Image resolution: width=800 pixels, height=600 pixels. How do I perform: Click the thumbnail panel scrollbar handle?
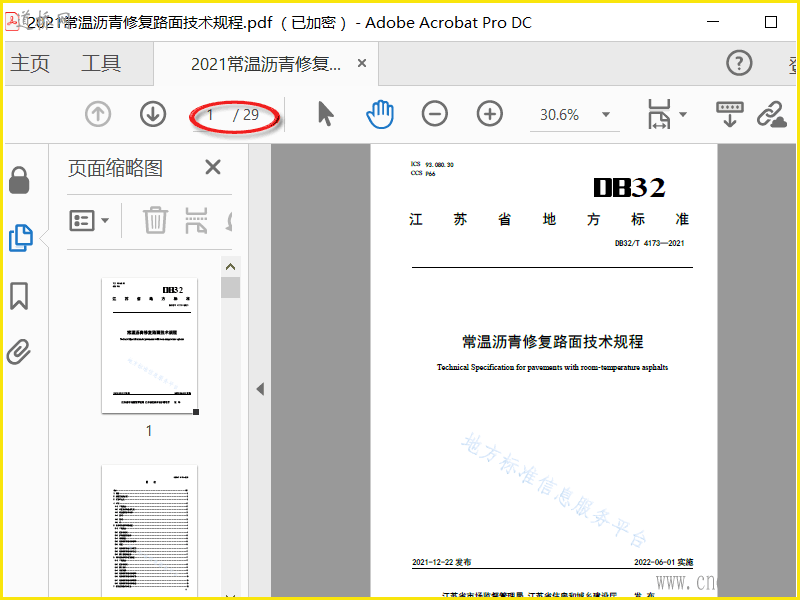click(x=231, y=287)
